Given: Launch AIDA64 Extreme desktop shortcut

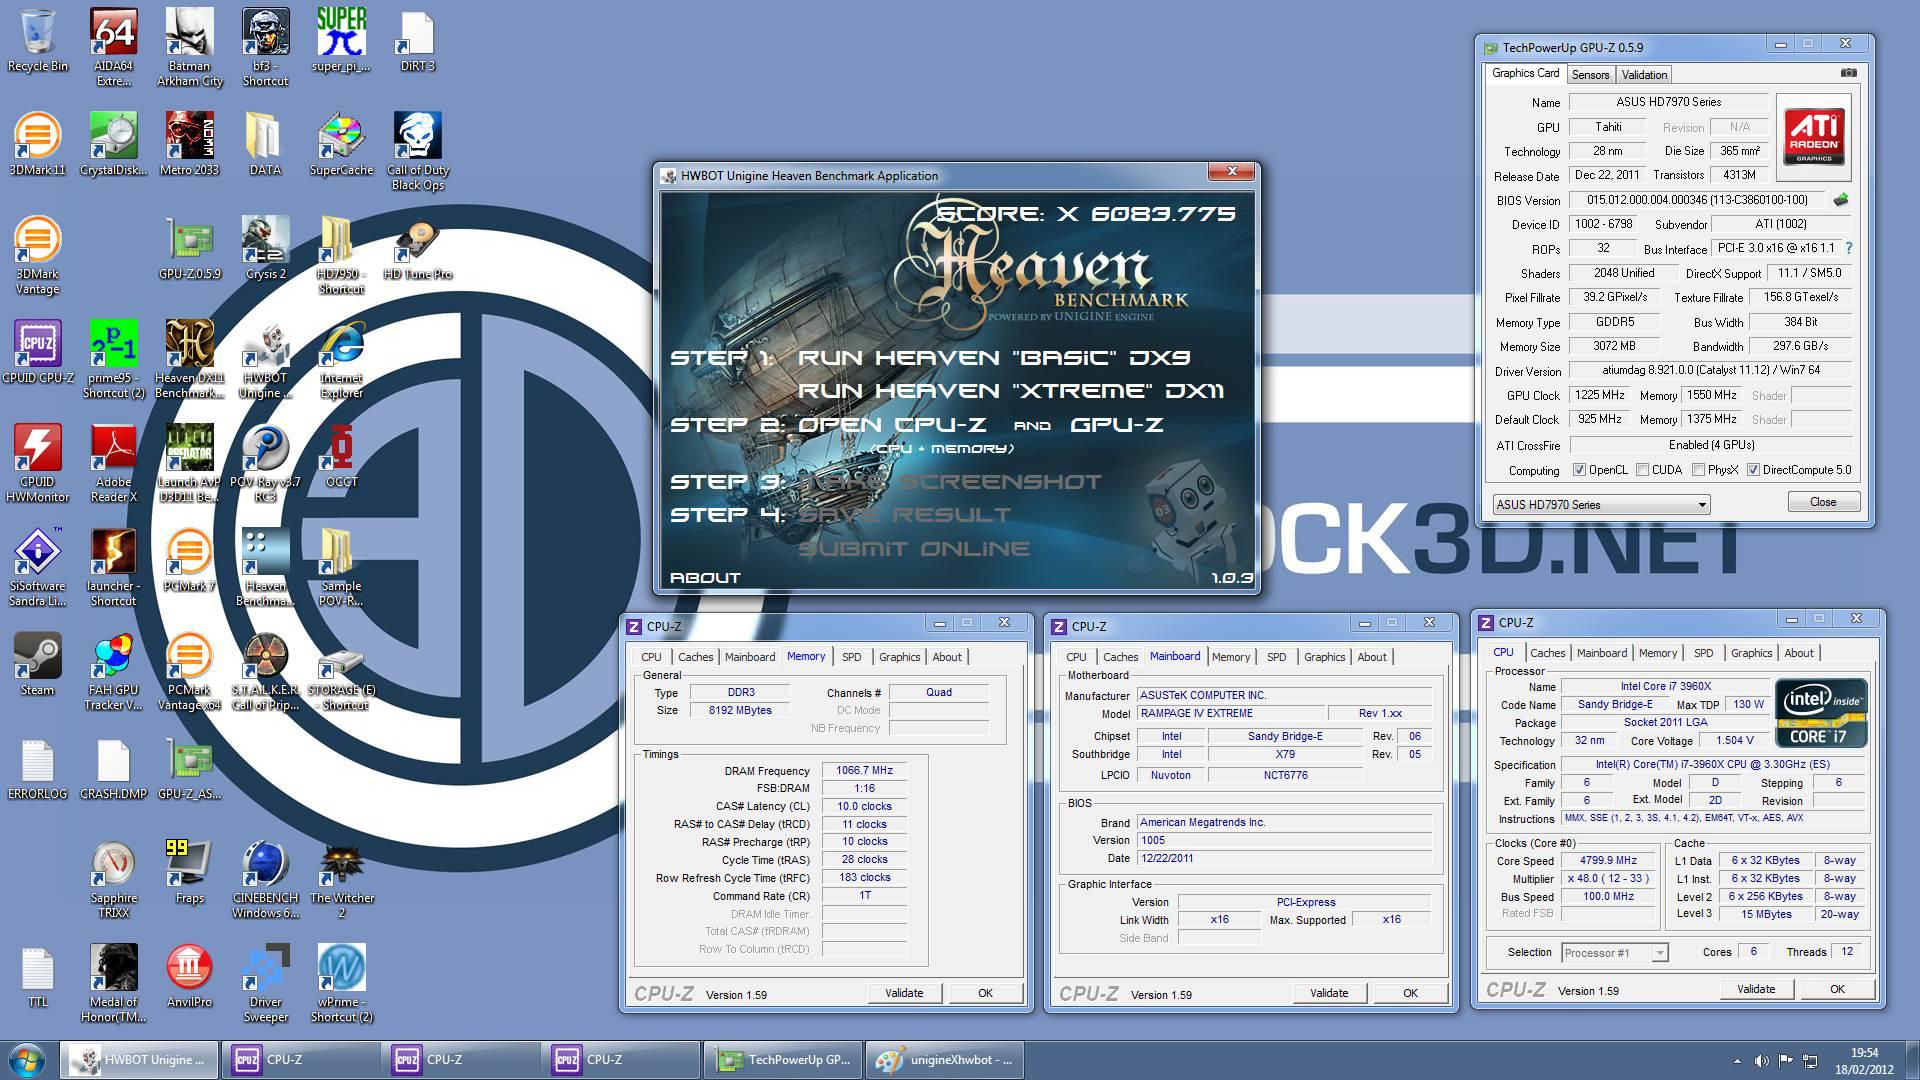Looking at the screenshot, I should coord(113,47).
